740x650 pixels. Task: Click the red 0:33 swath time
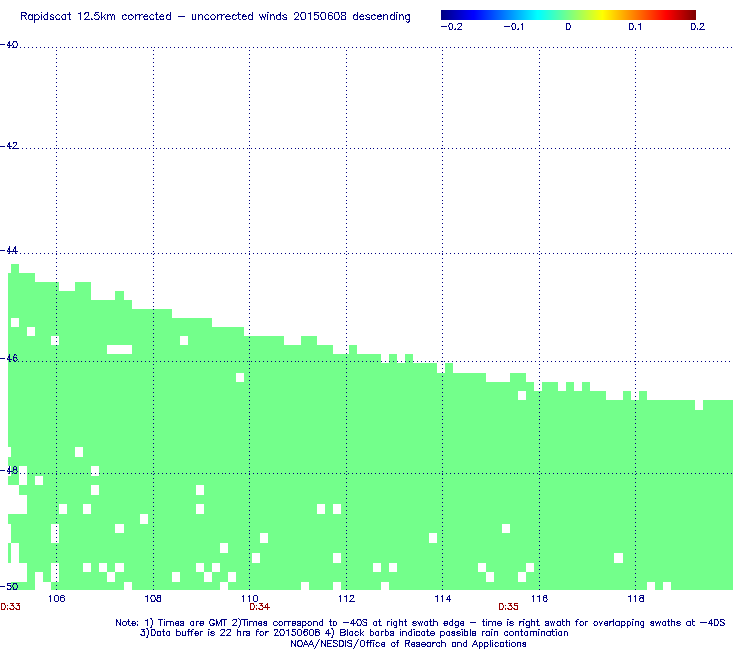[x=10, y=607]
